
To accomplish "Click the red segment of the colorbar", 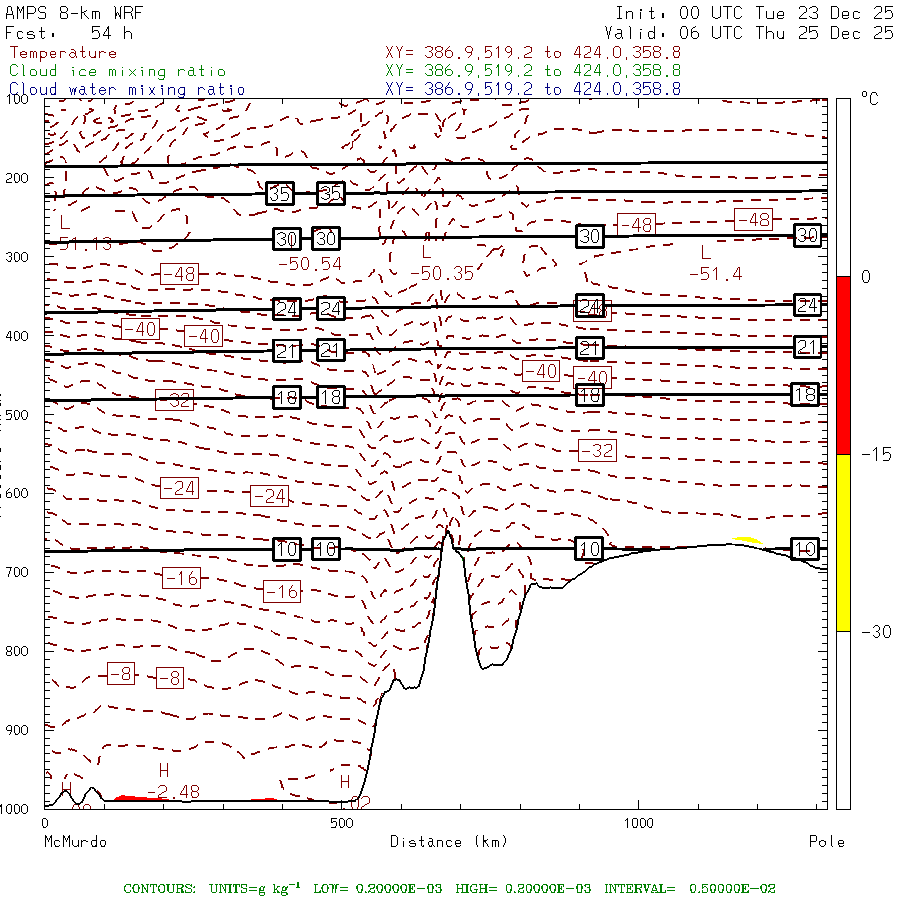I will click(843, 365).
